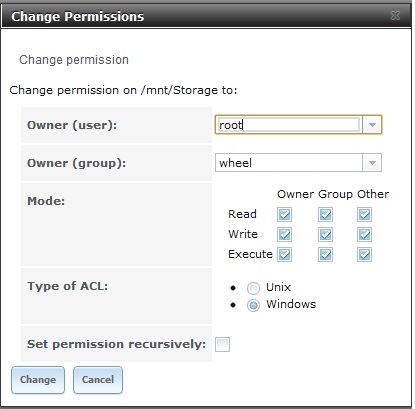Select the Windows ACL radio button
The height and width of the screenshot is (409, 415).
pyautogui.click(x=253, y=305)
